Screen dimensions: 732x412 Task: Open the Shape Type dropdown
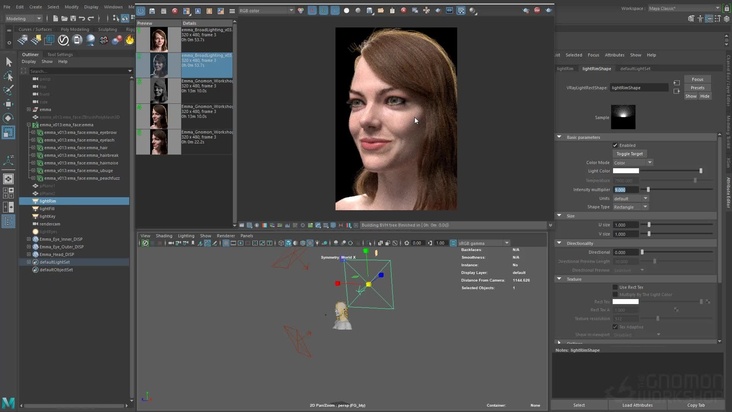pos(630,206)
